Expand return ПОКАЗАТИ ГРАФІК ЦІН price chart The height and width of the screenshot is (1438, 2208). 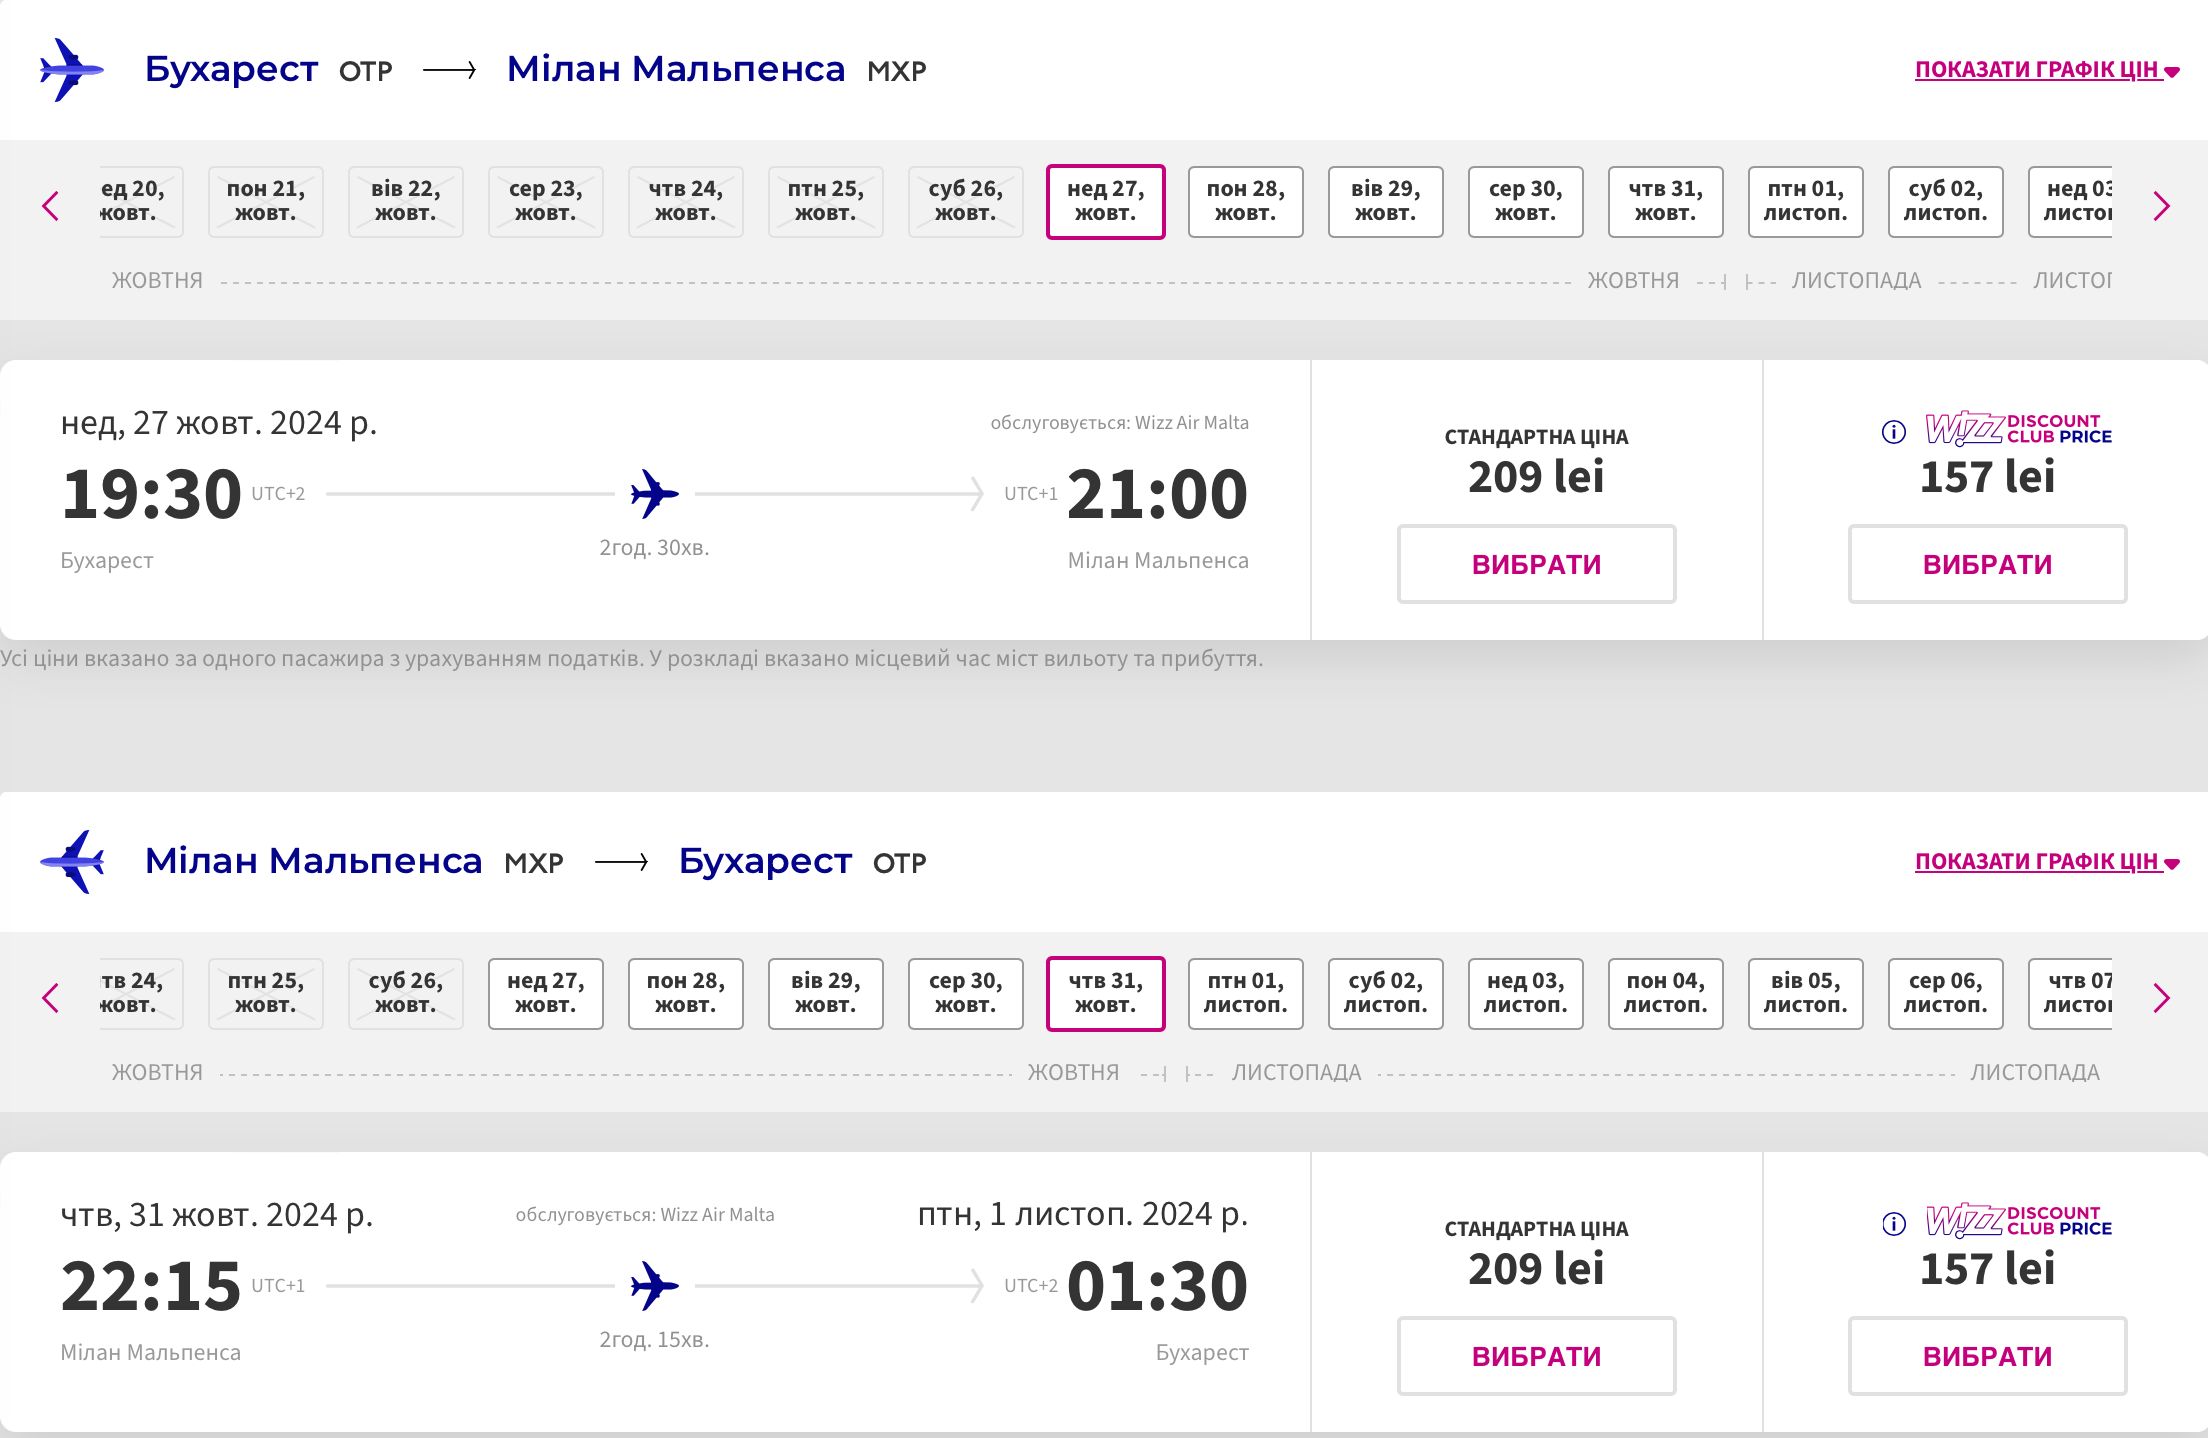tap(2047, 862)
